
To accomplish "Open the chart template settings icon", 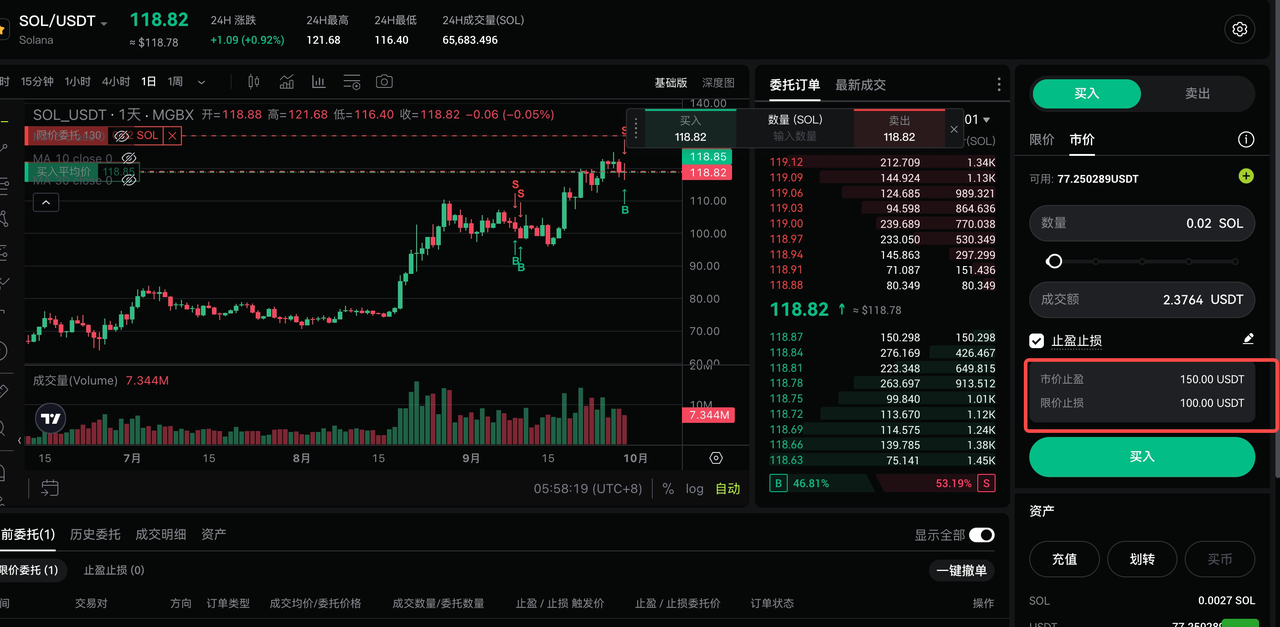I will [352, 82].
